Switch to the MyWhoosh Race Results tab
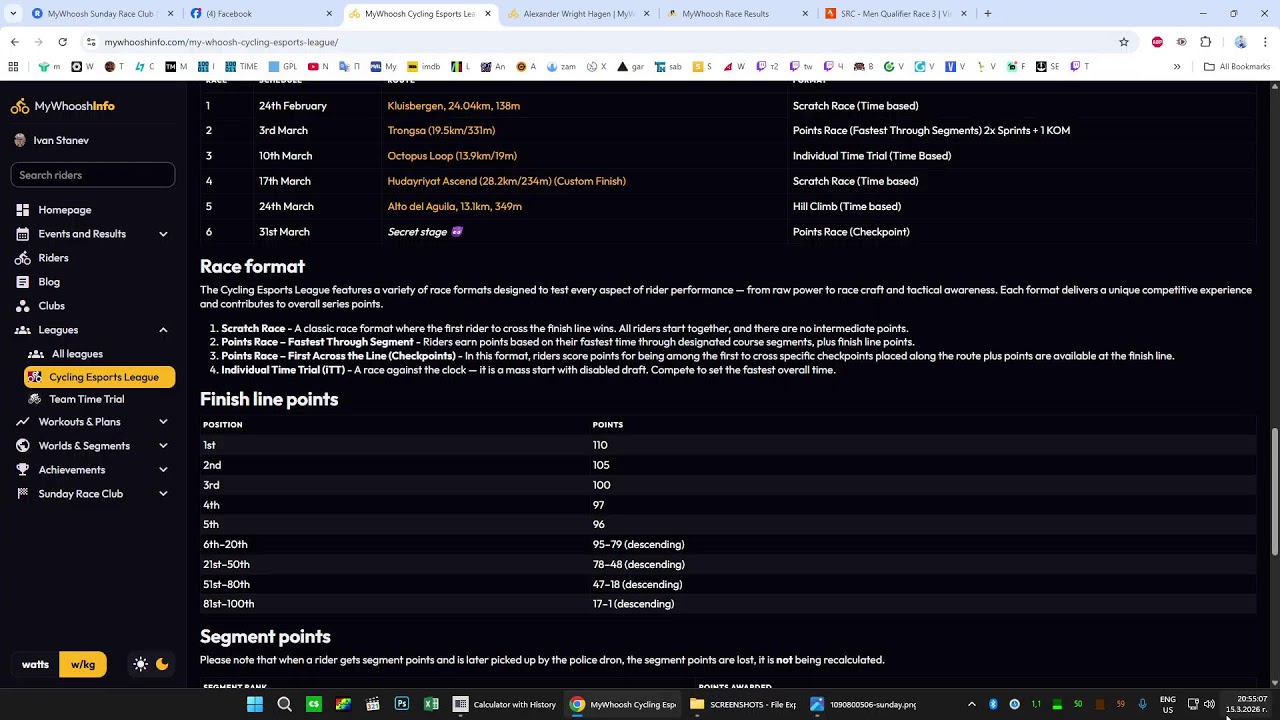 pos(737,14)
